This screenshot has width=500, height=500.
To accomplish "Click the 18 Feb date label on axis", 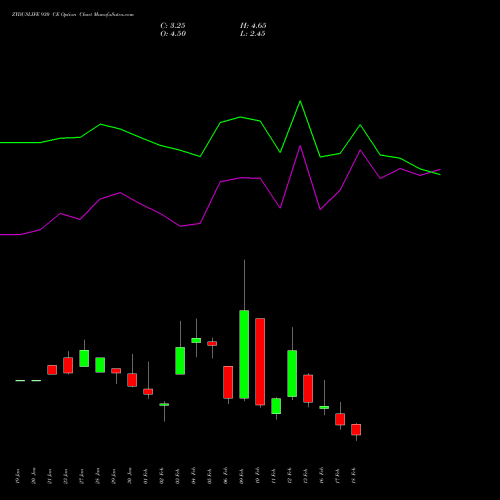I will (x=354, y=476).
